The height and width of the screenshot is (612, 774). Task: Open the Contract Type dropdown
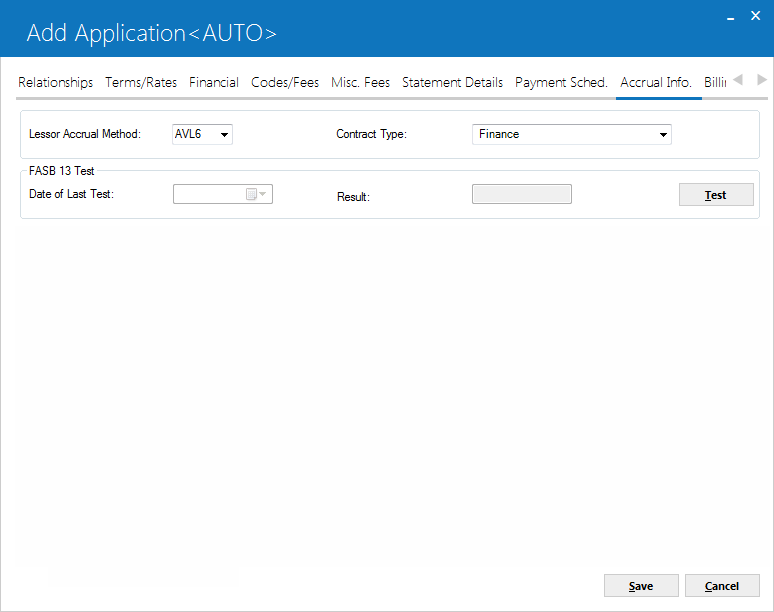663,135
